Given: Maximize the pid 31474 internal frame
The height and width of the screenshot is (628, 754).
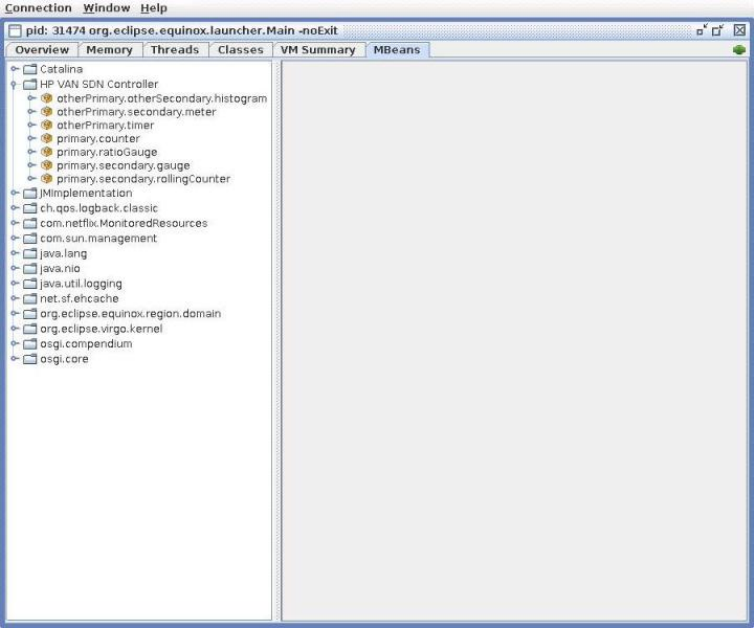Looking at the screenshot, I should (x=718, y=30).
